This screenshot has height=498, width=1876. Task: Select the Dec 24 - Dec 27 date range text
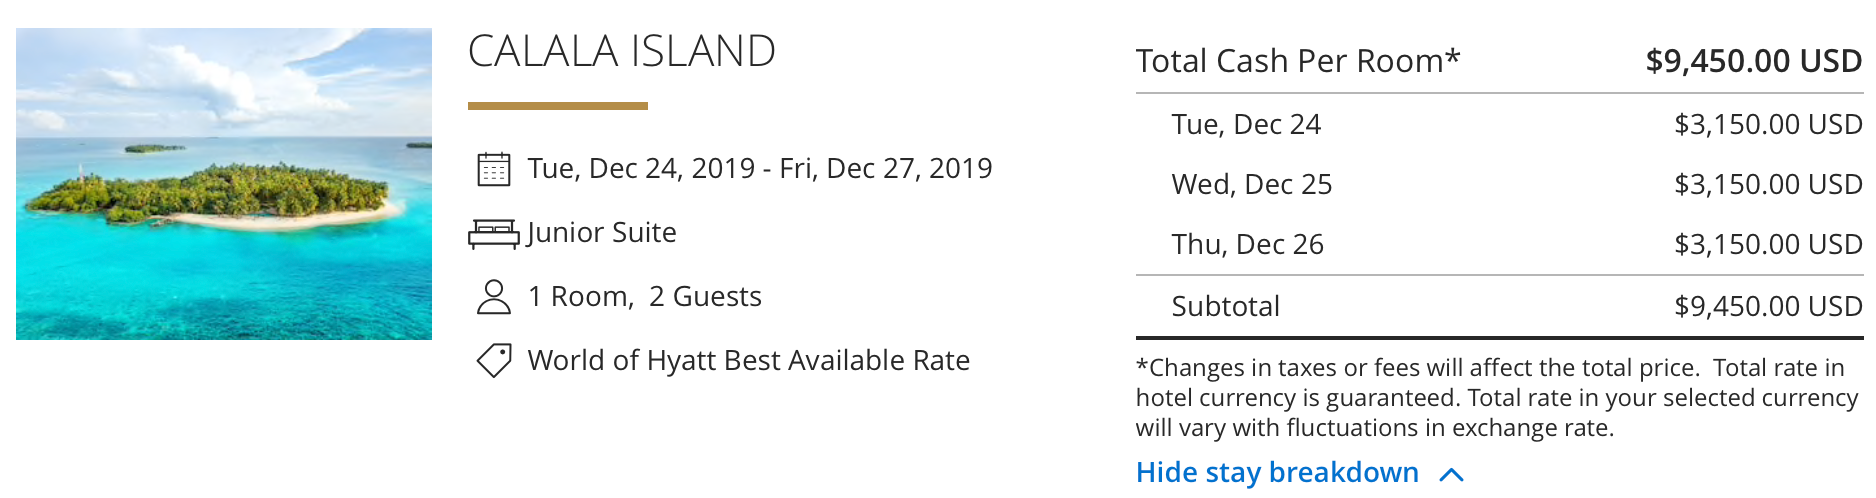click(759, 168)
